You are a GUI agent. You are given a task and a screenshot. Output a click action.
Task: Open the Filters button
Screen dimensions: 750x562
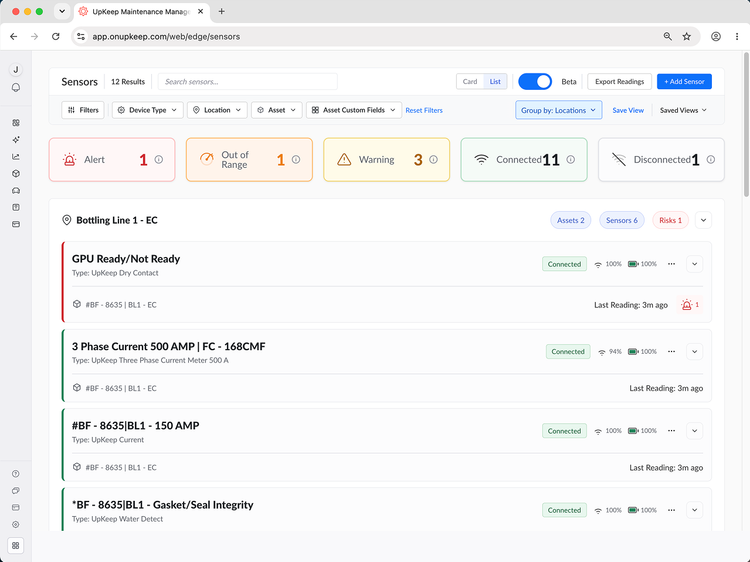[83, 110]
